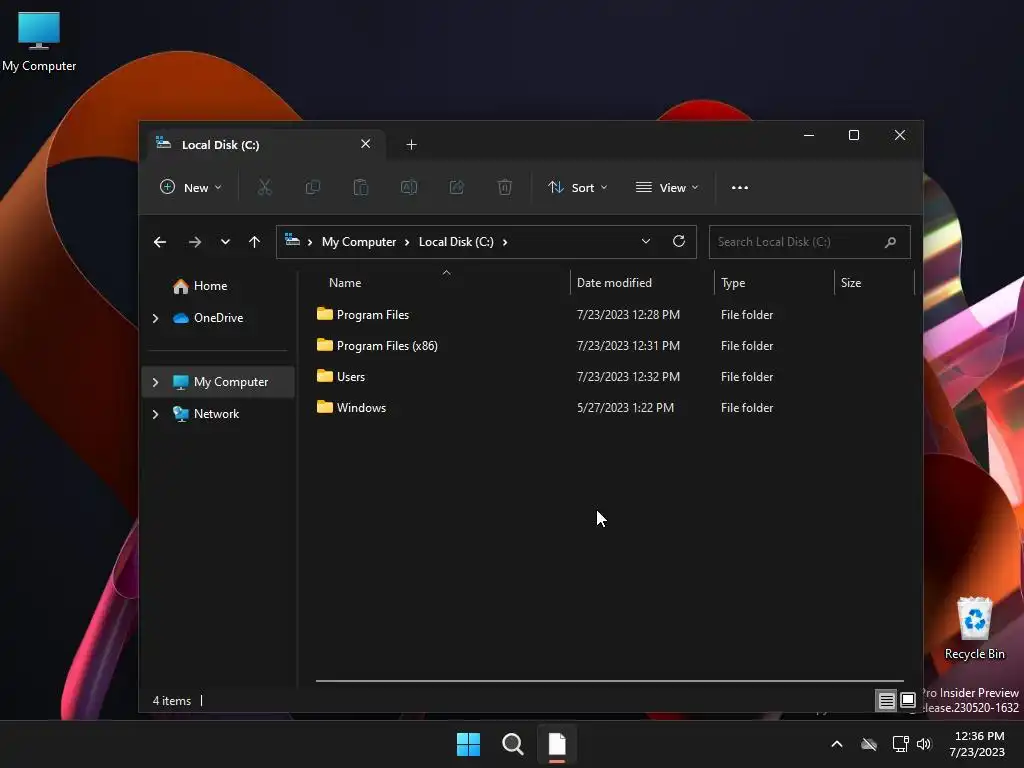Click the network tray icon
The height and width of the screenshot is (768, 1024).
(901, 744)
